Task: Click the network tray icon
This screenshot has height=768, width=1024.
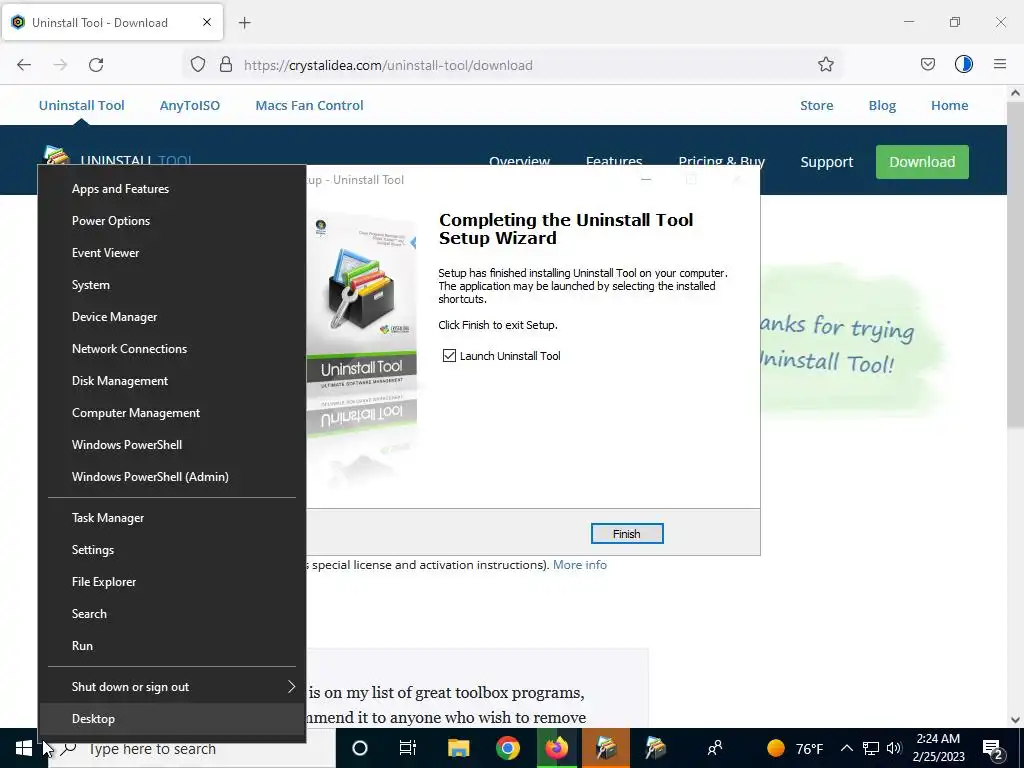Action: [x=871, y=748]
